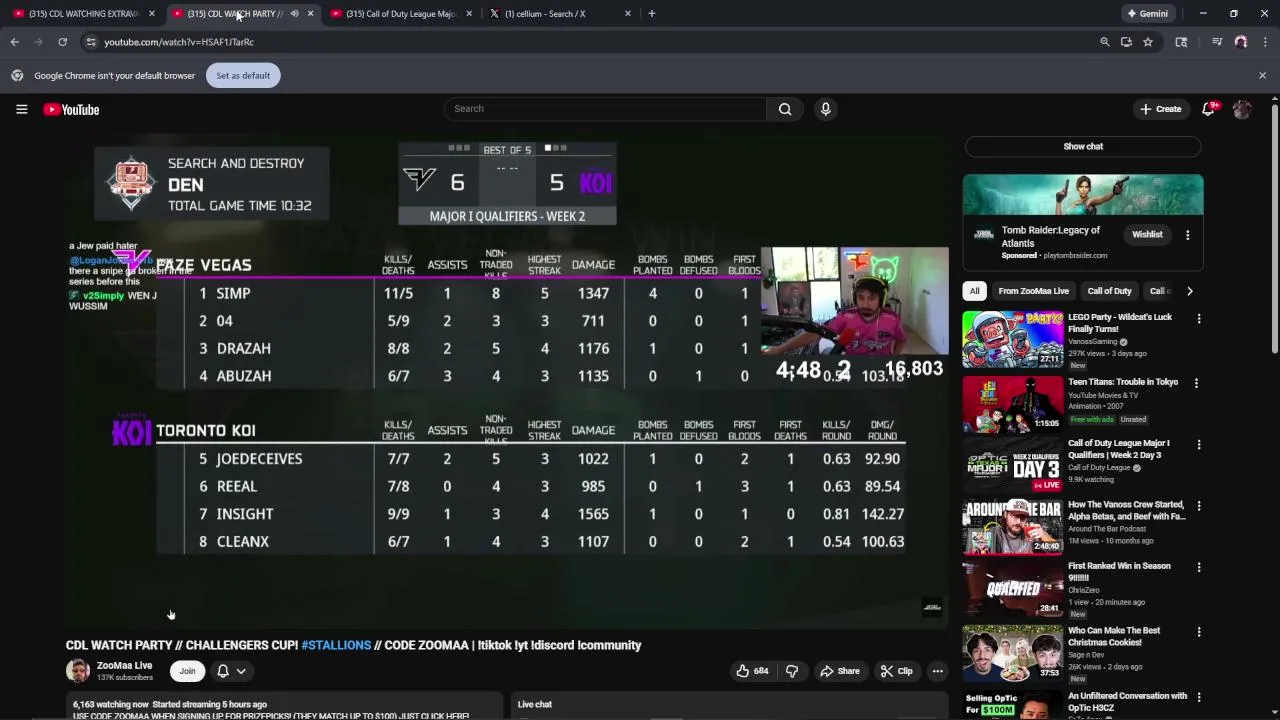This screenshot has height=720, width=1280.
Task: Clip the video
Action: [x=896, y=671]
